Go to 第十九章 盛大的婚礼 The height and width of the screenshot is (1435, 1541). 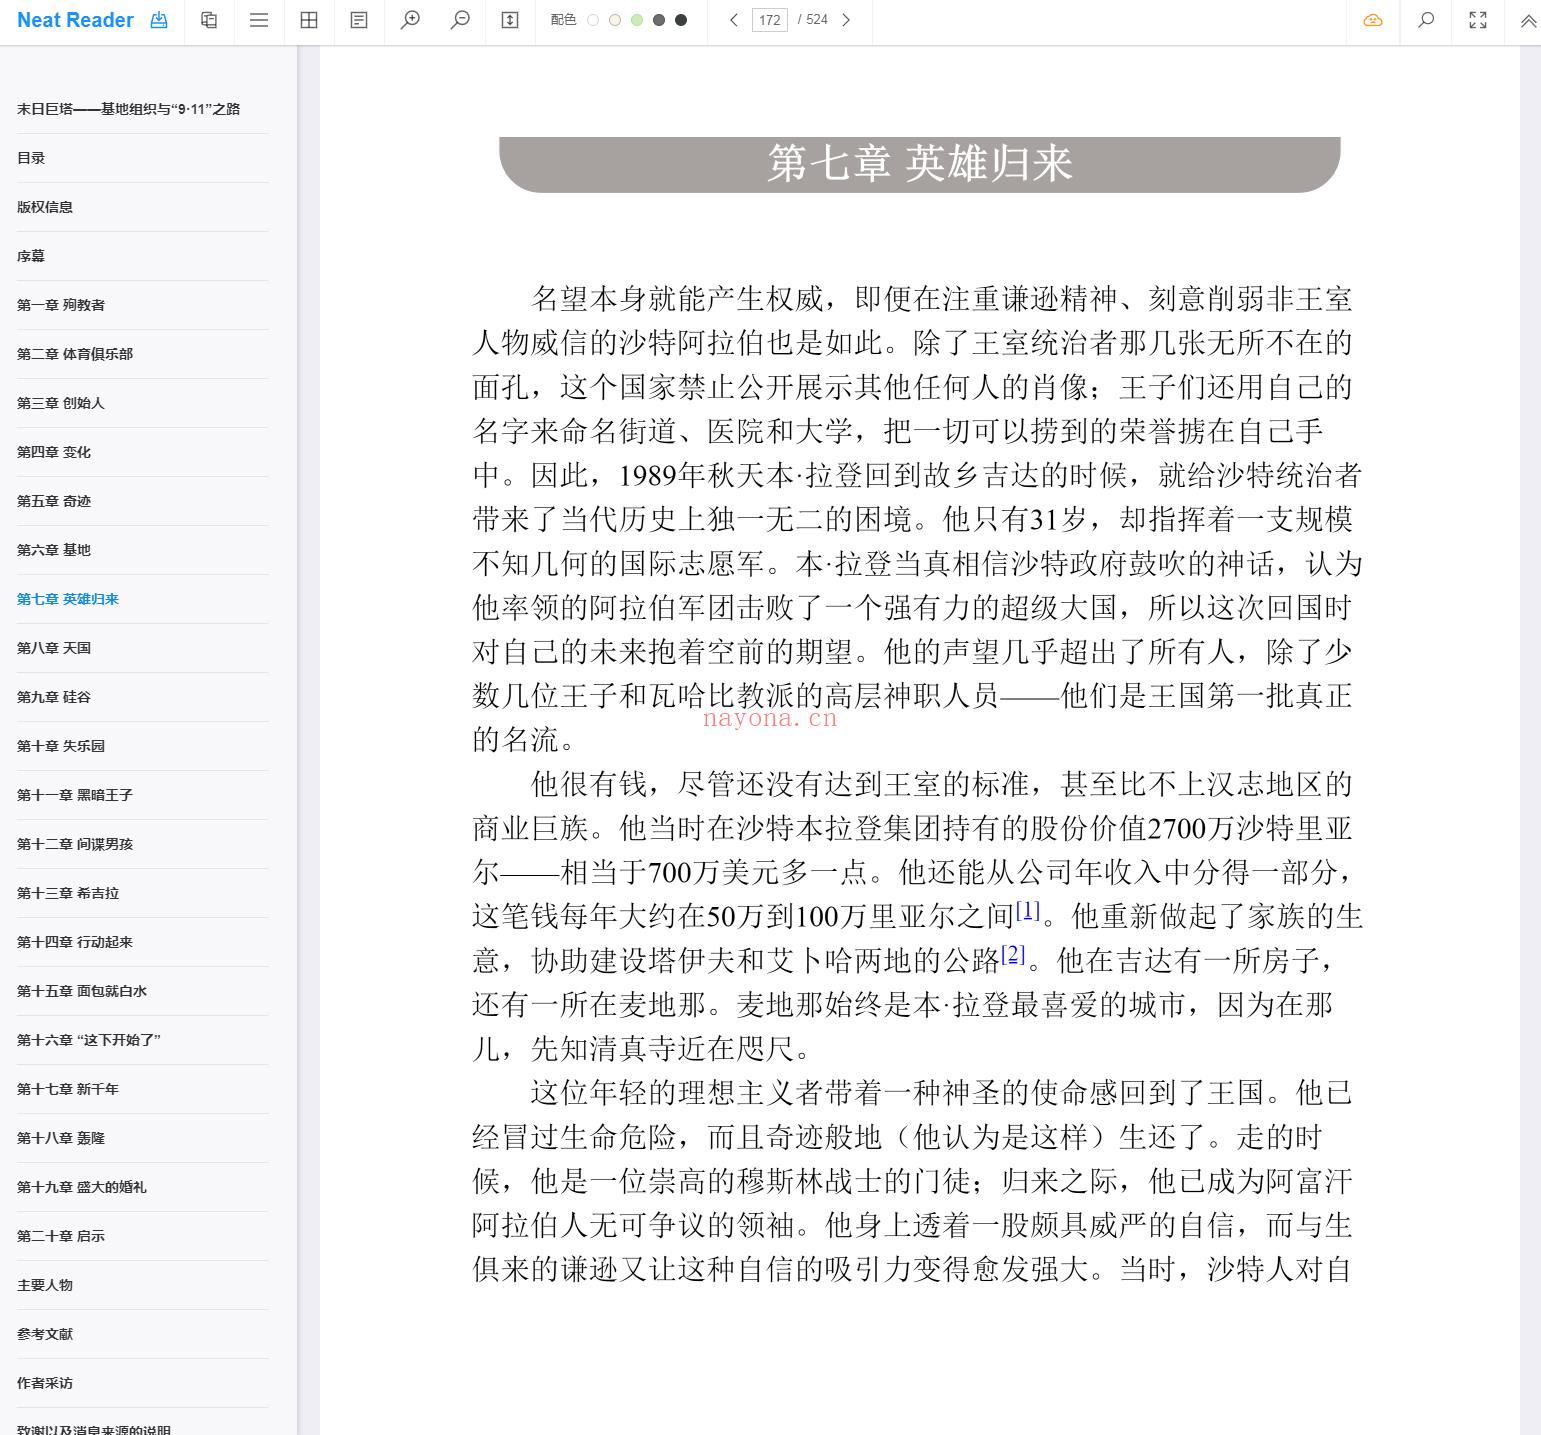click(x=82, y=1187)
